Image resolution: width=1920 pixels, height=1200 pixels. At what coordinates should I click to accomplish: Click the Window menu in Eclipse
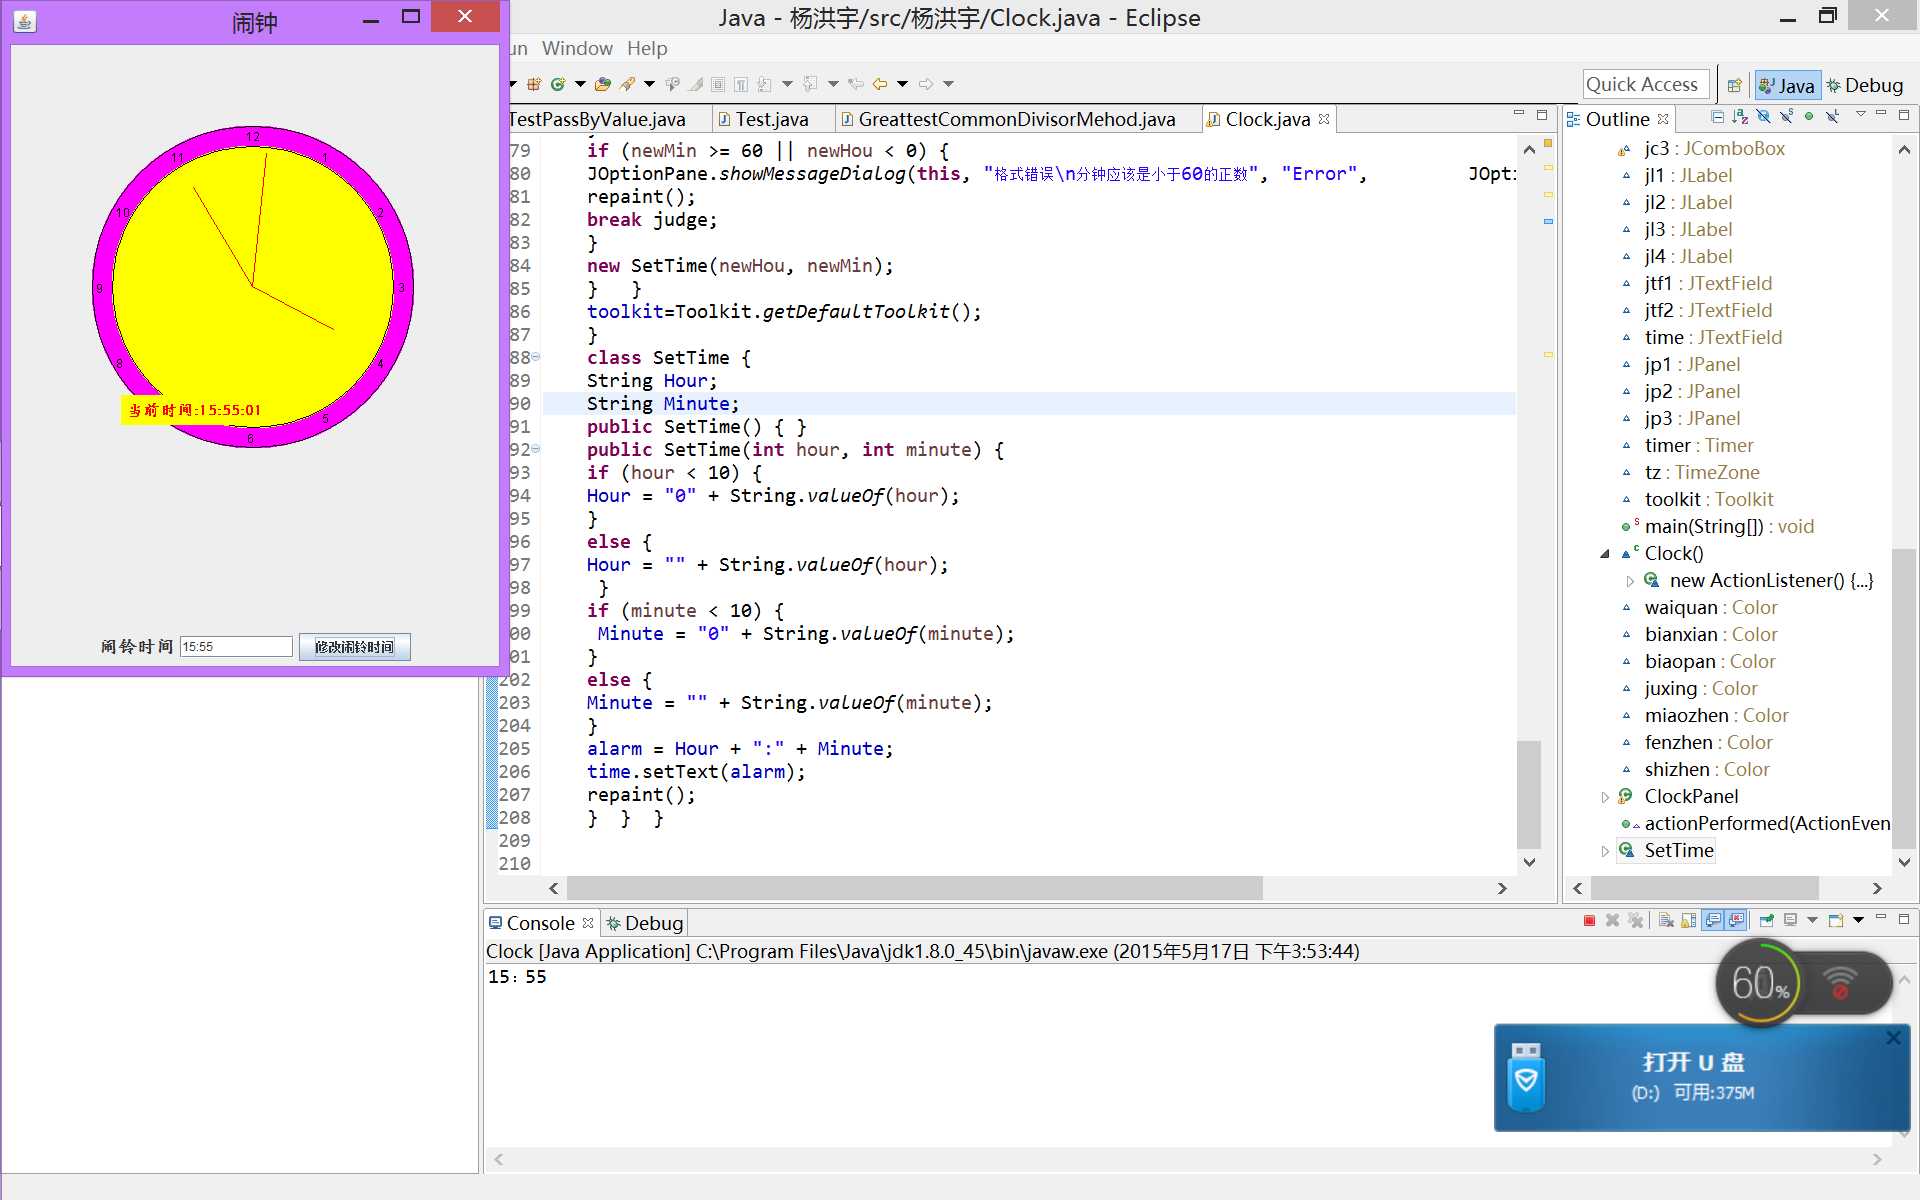coord(575,47)
